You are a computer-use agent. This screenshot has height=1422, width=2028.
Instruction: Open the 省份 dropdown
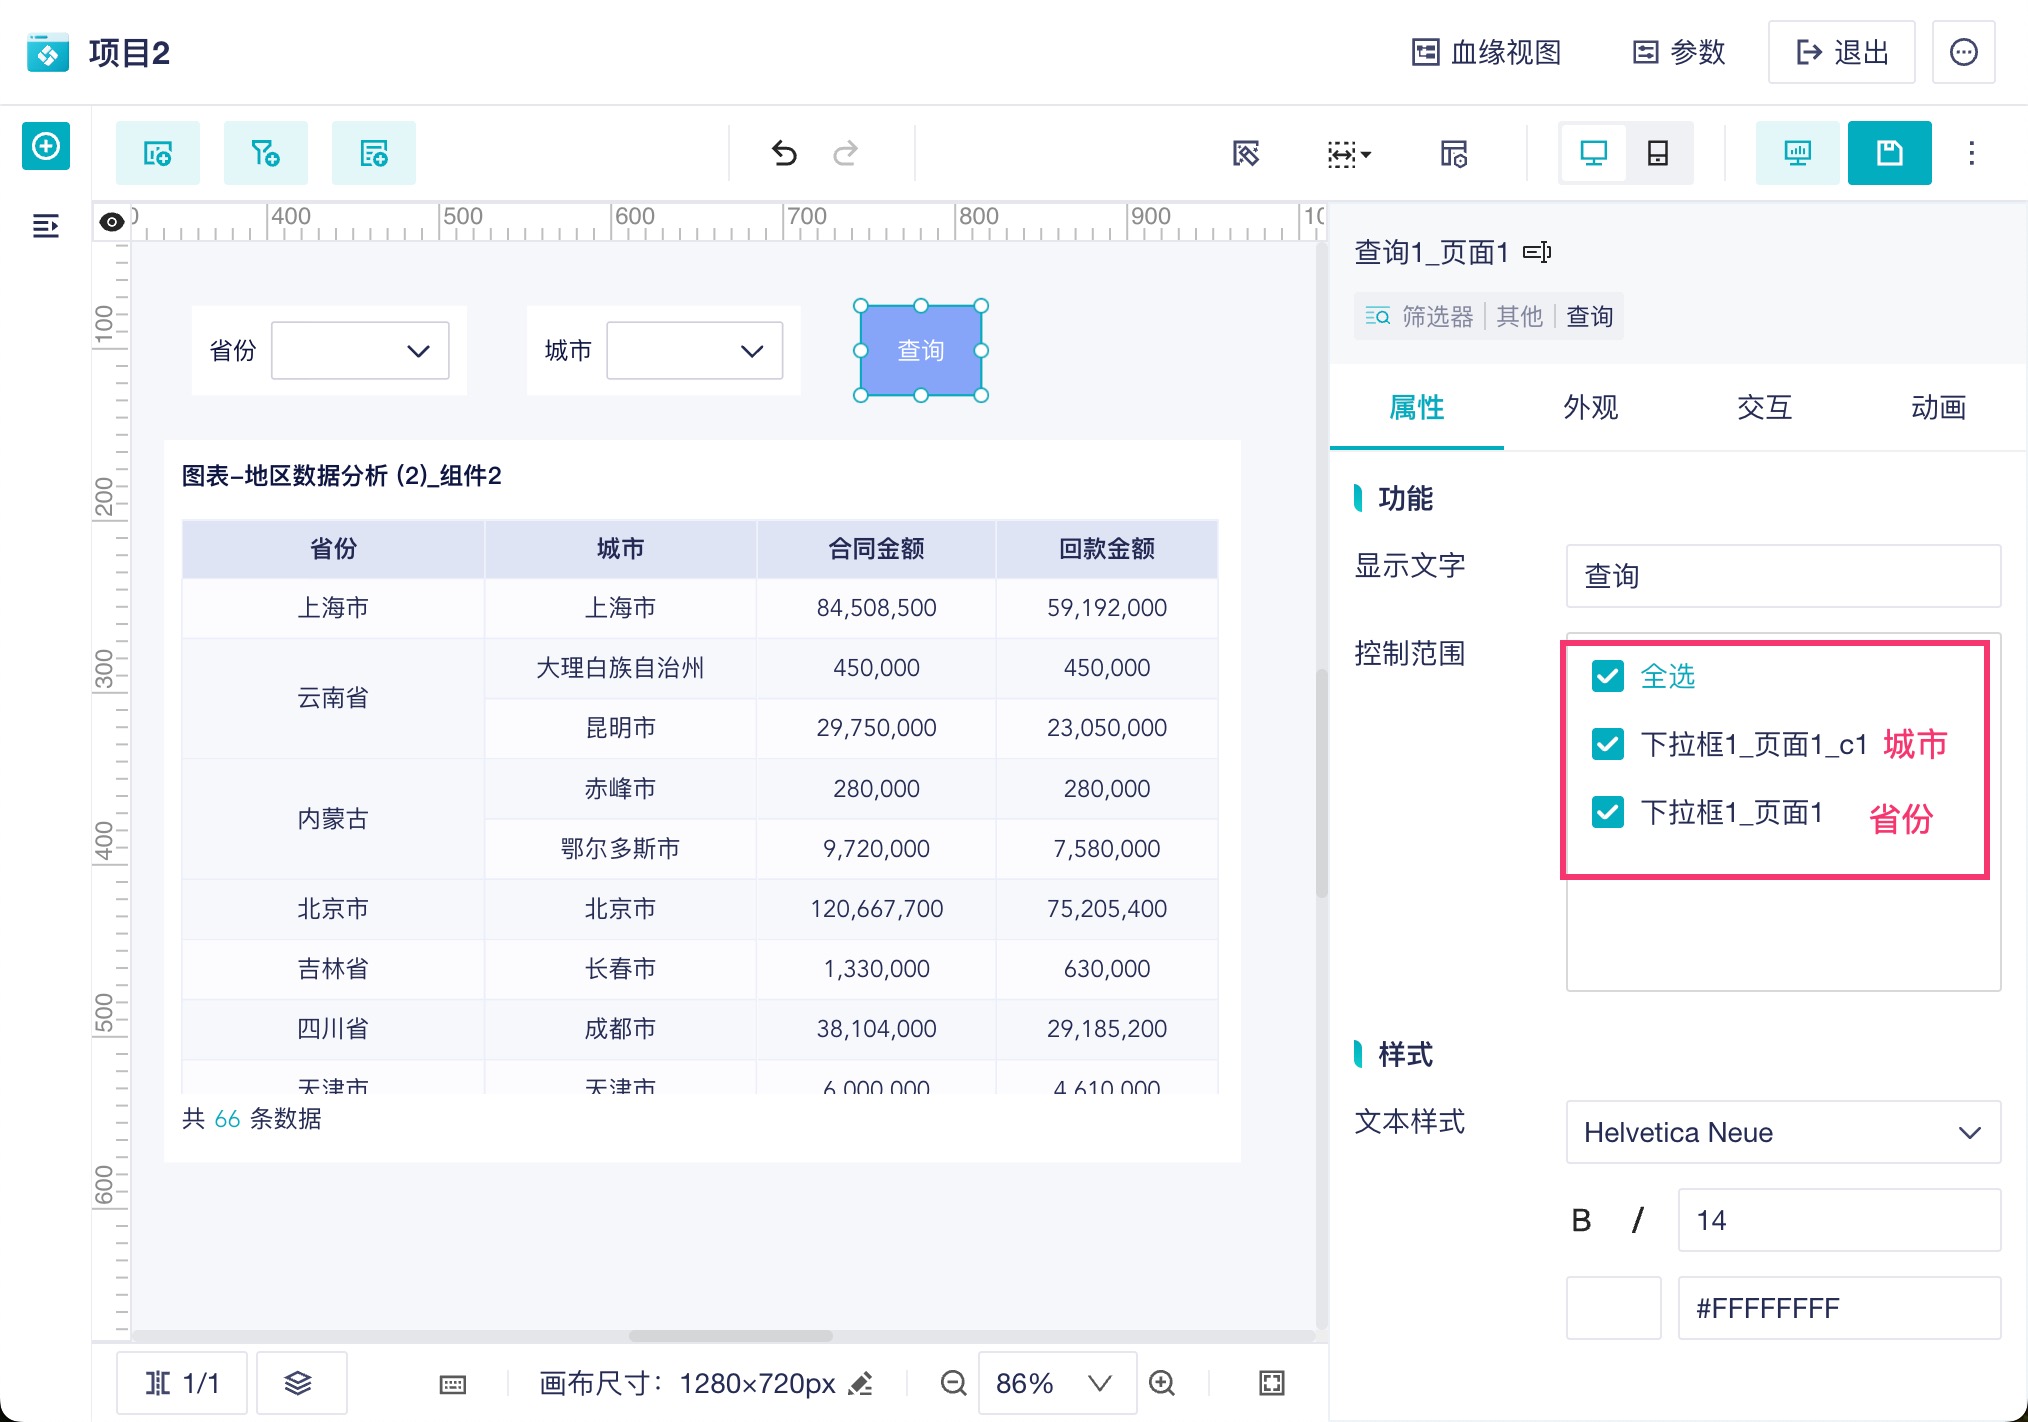(x=360, y=351)
